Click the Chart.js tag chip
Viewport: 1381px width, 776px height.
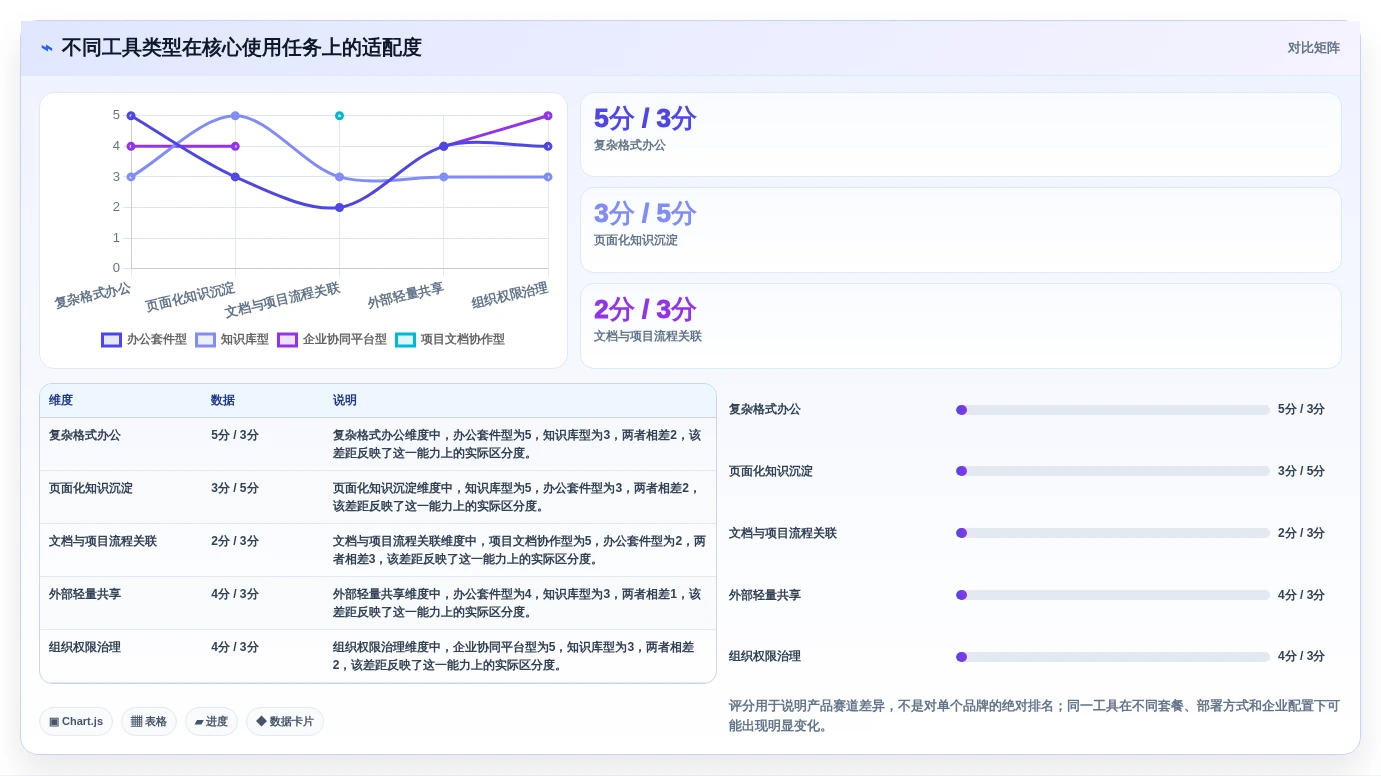tap(76, 722)
